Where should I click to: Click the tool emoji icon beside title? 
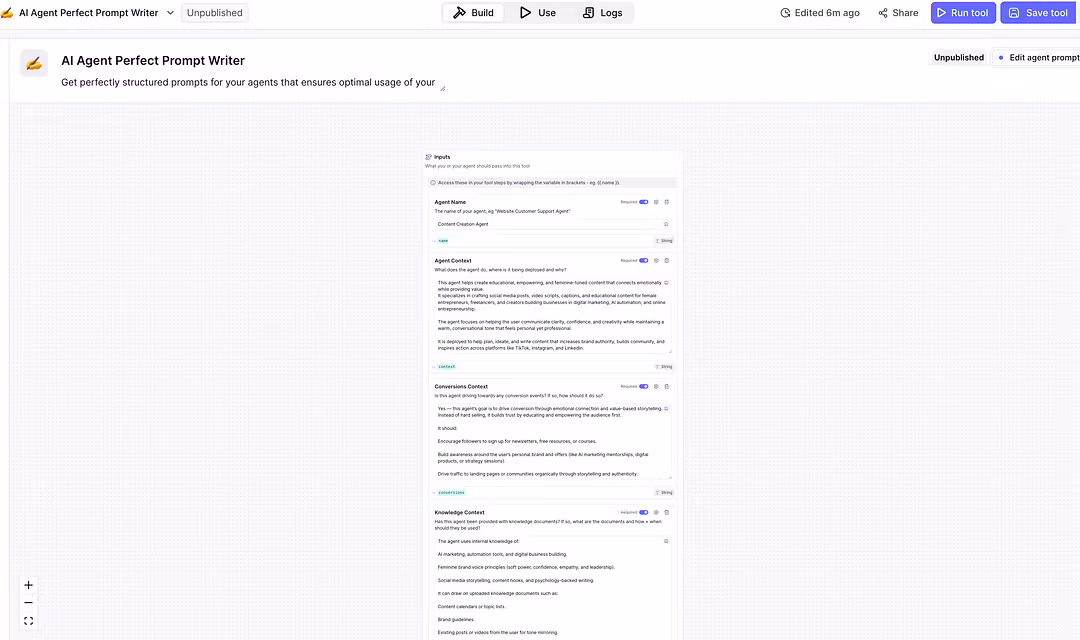34,63
